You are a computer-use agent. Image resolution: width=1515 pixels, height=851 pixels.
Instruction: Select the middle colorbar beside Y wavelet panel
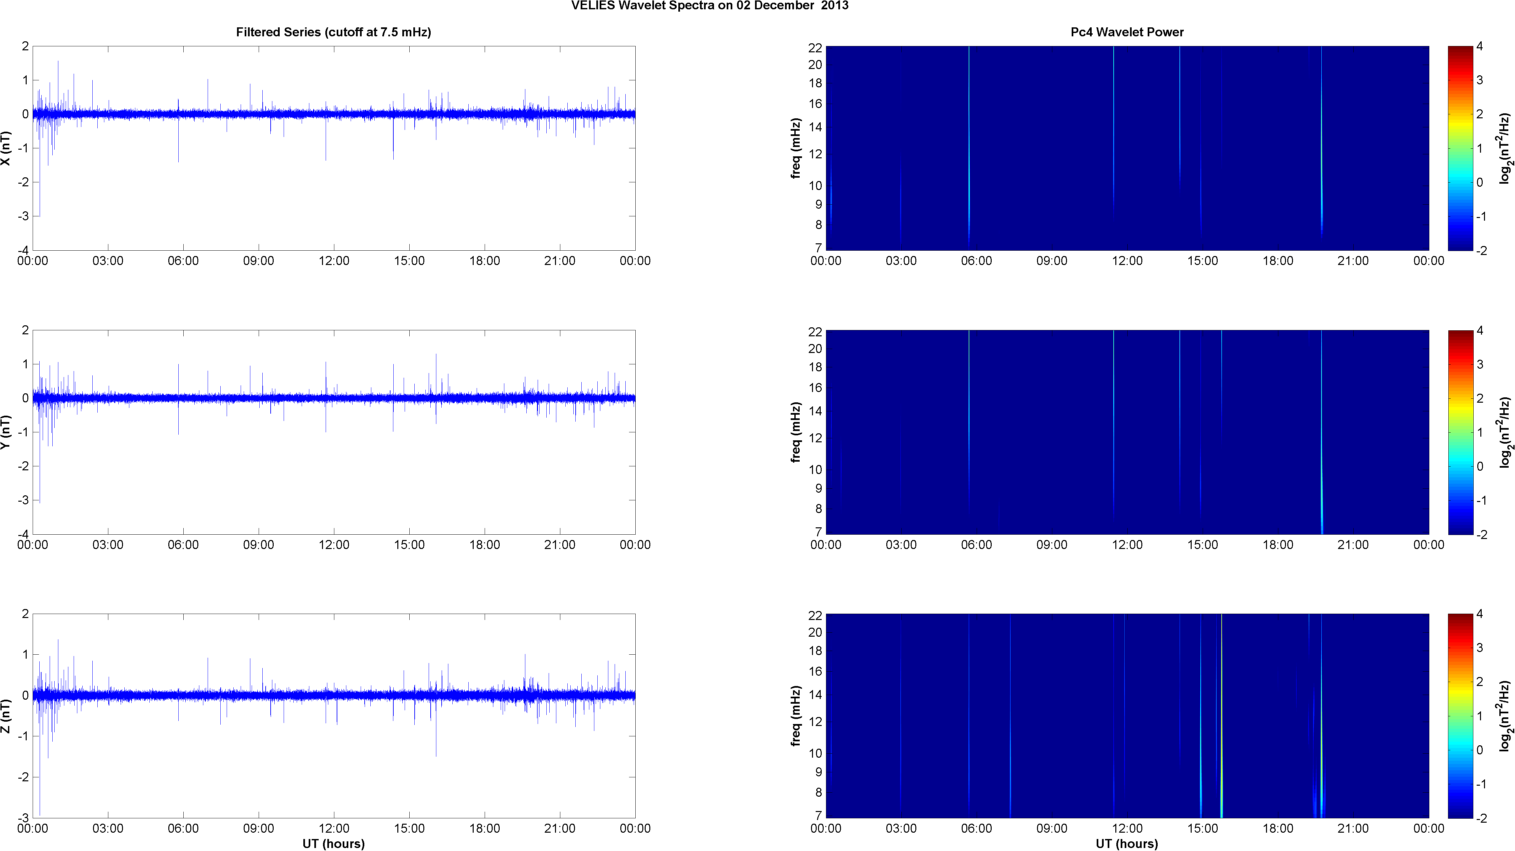1460,432
